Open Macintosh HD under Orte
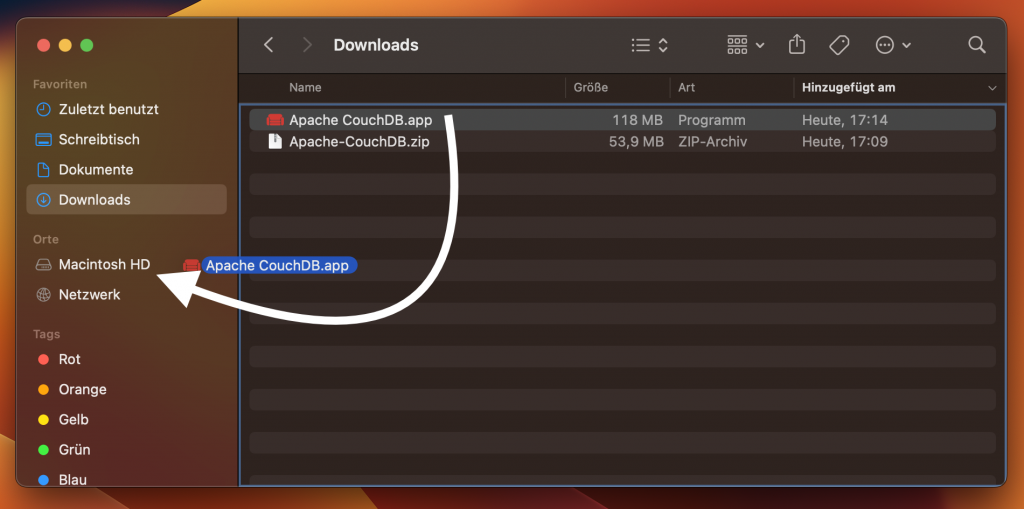 point(126,265)
